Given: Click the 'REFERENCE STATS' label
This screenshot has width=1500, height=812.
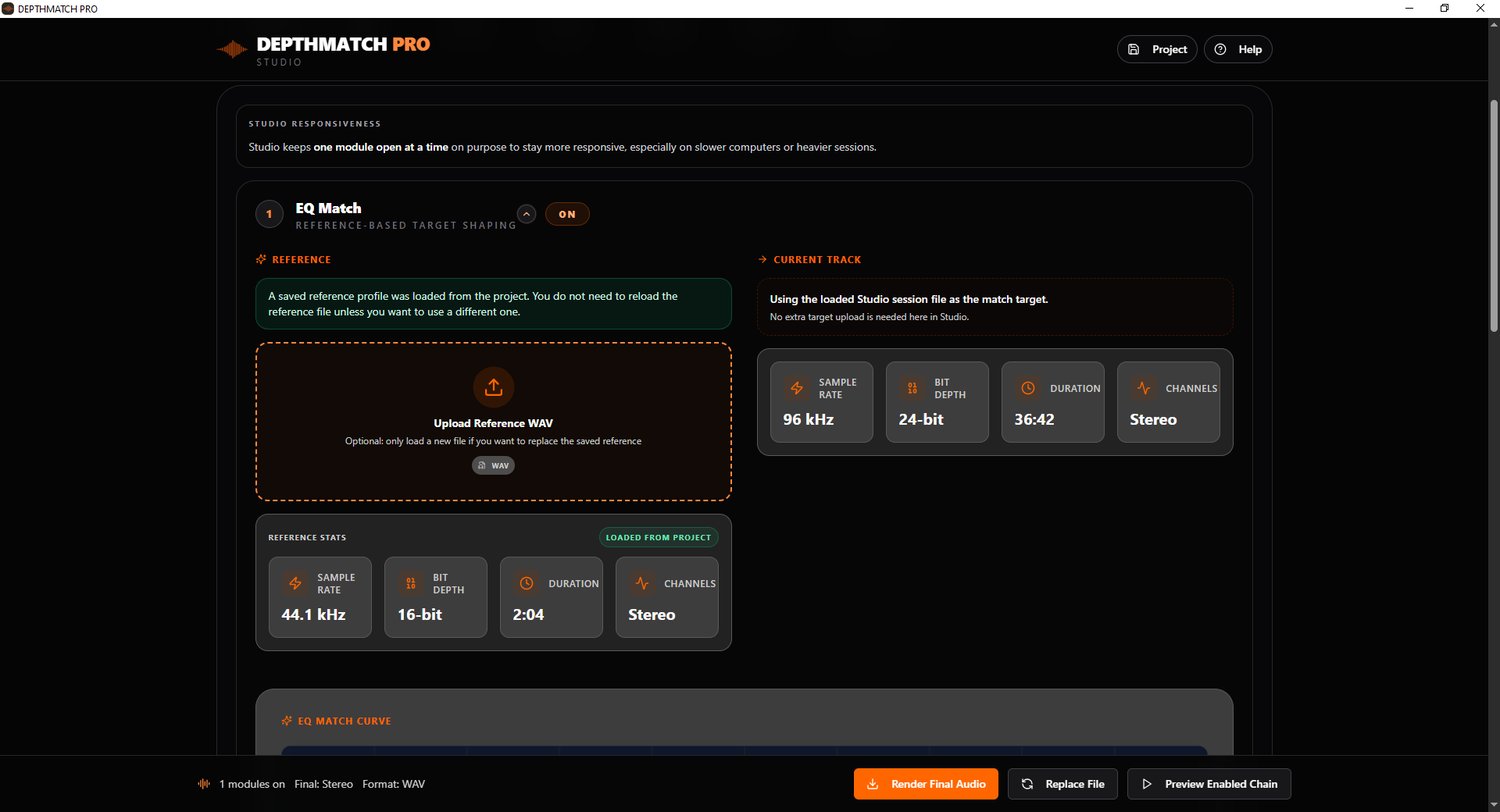Looking at the screenshot, I should pos(307,538).
